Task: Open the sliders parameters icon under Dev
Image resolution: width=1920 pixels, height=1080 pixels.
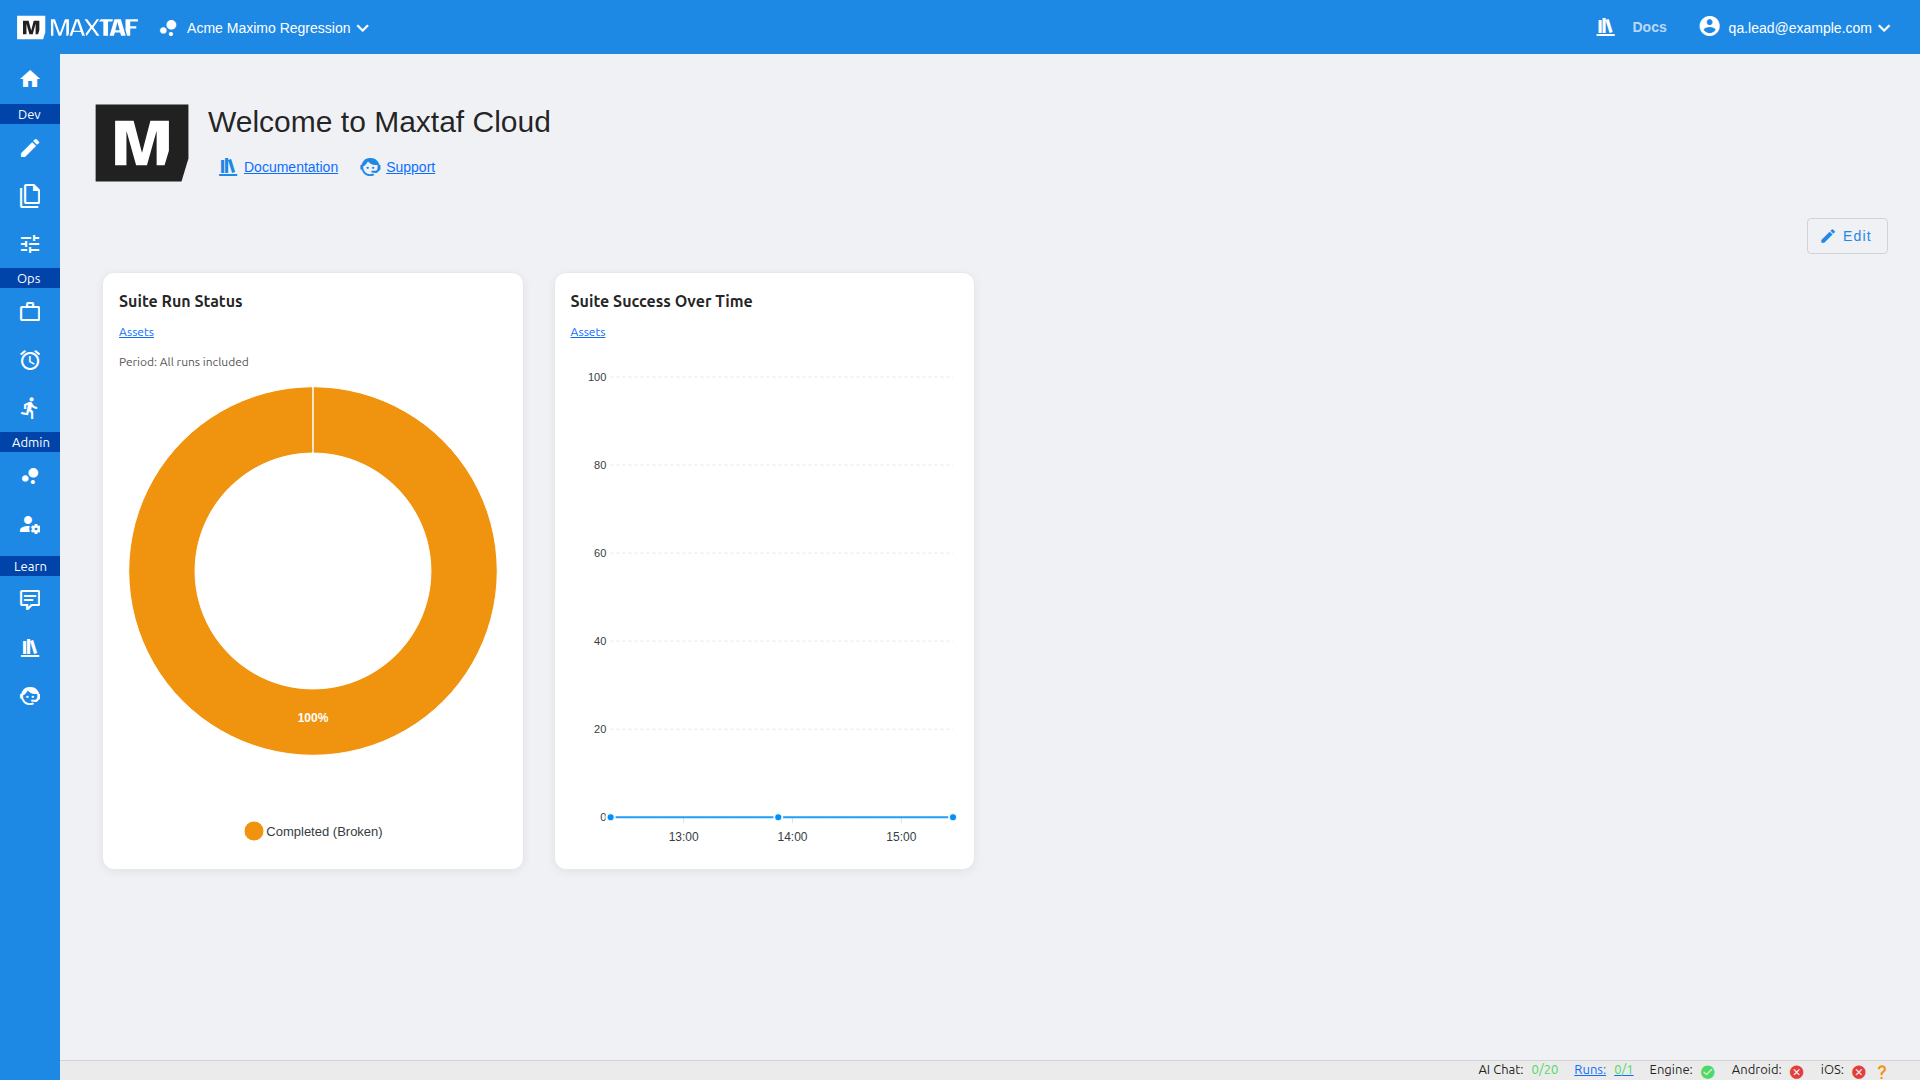Action: 30,244
